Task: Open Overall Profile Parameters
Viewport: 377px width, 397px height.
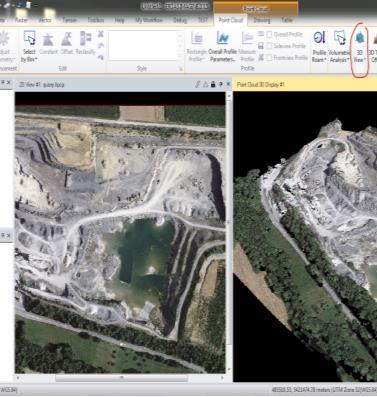Action: [x=222, y=46]
